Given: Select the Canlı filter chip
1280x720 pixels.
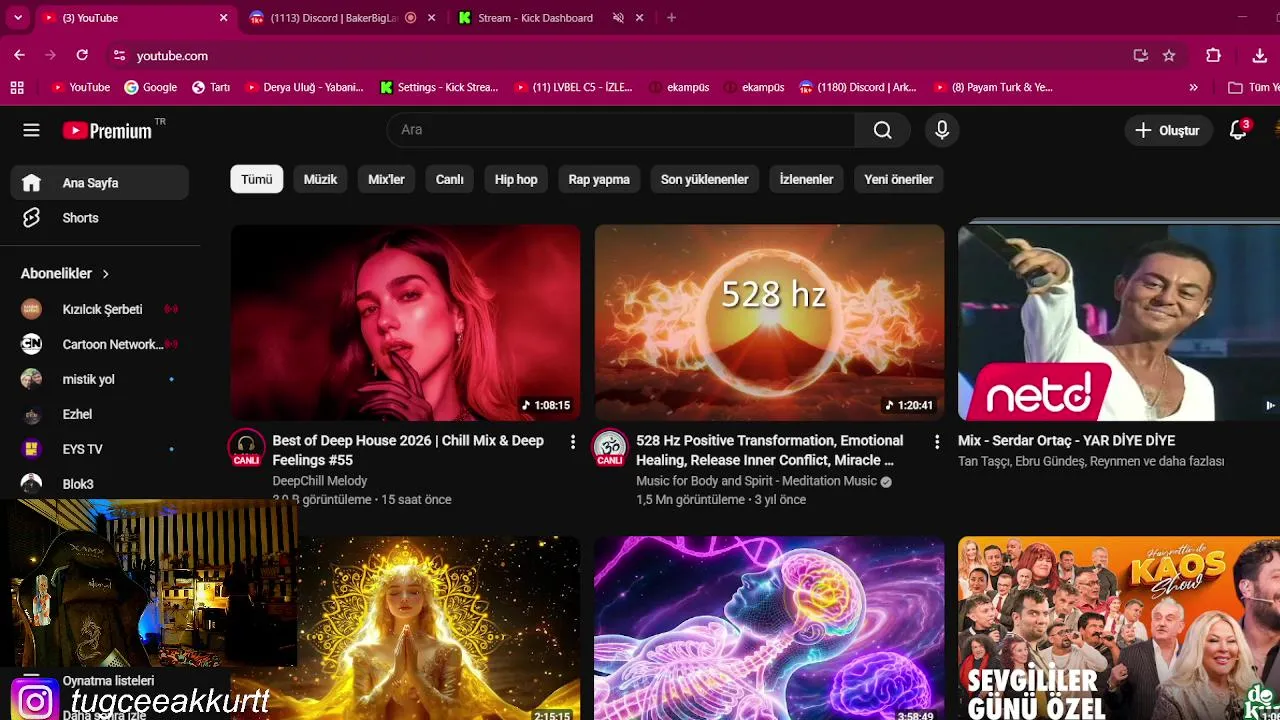Looking at the screenshot, I should 449,179.
